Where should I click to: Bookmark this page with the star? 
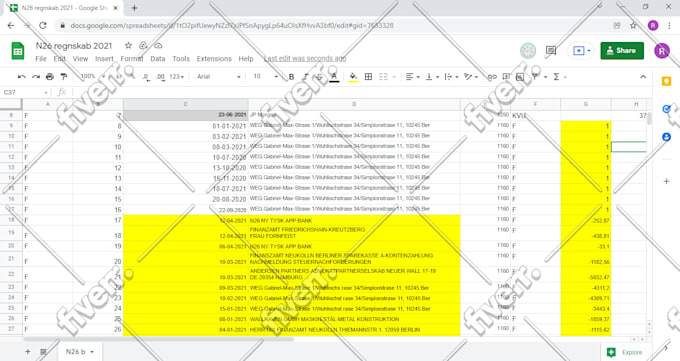pos(633,26)
